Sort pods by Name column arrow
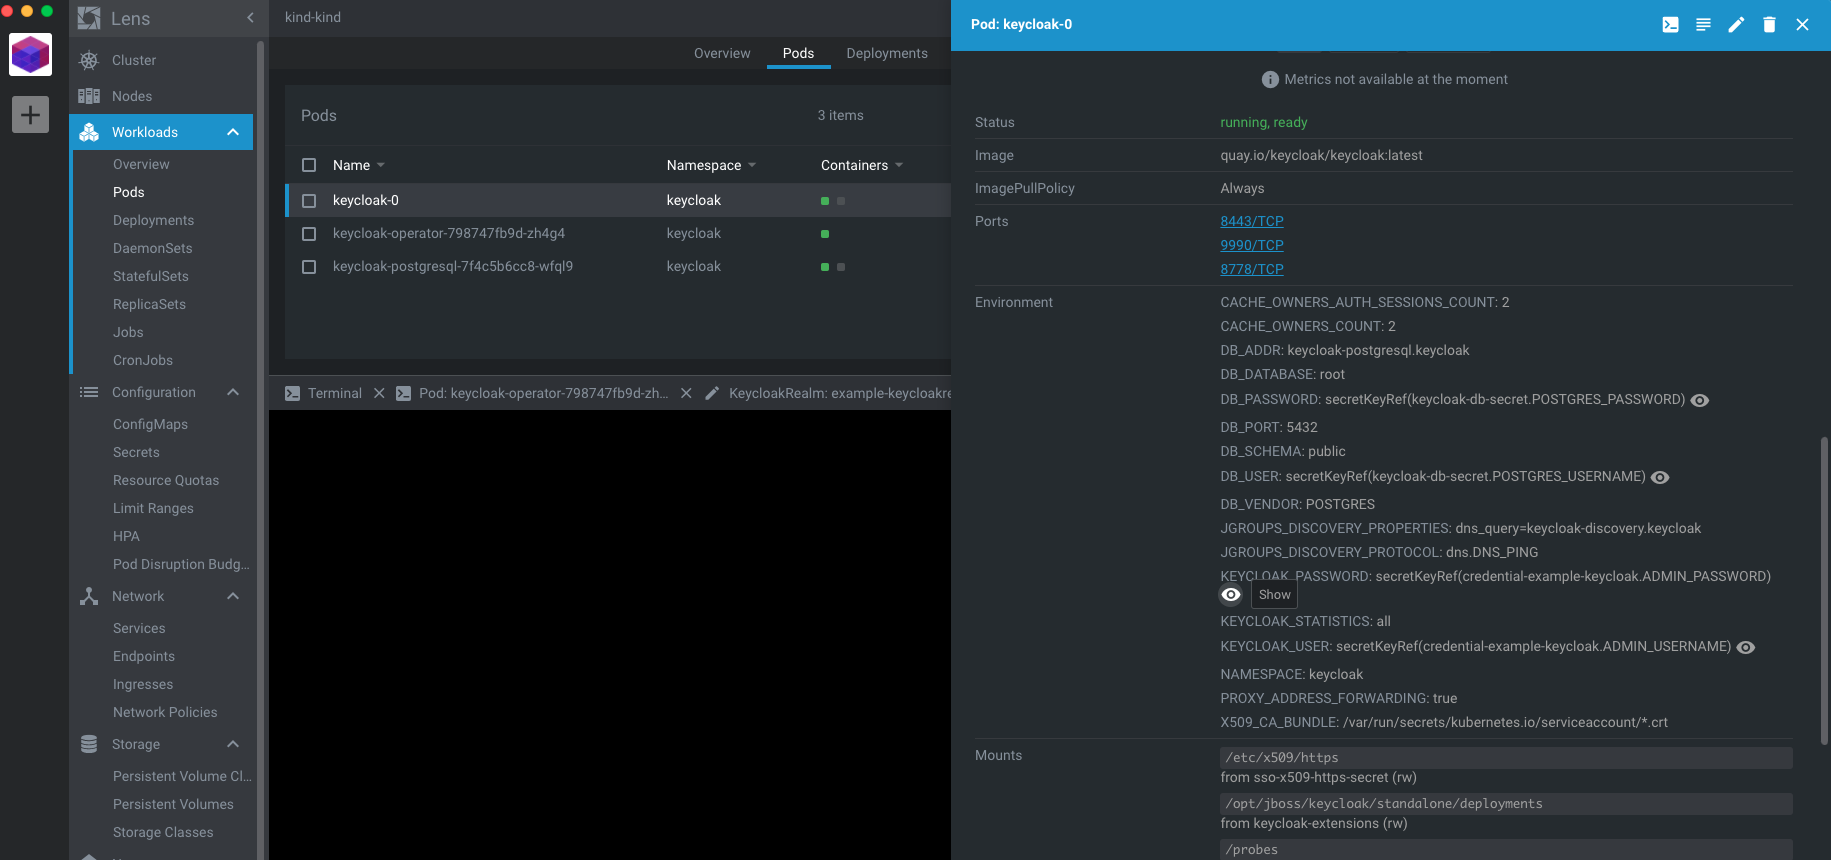The width and height of the screenshot is (1831, 860). point(381,165)
